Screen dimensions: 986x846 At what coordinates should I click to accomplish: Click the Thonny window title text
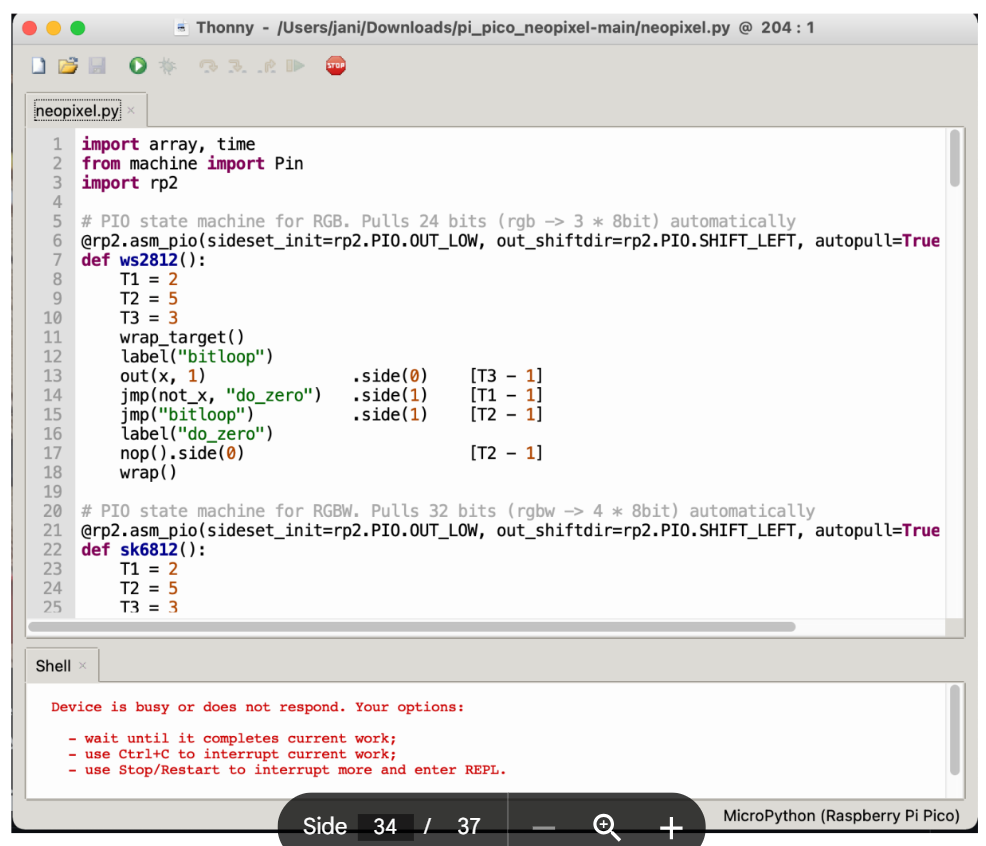(505, 28)
